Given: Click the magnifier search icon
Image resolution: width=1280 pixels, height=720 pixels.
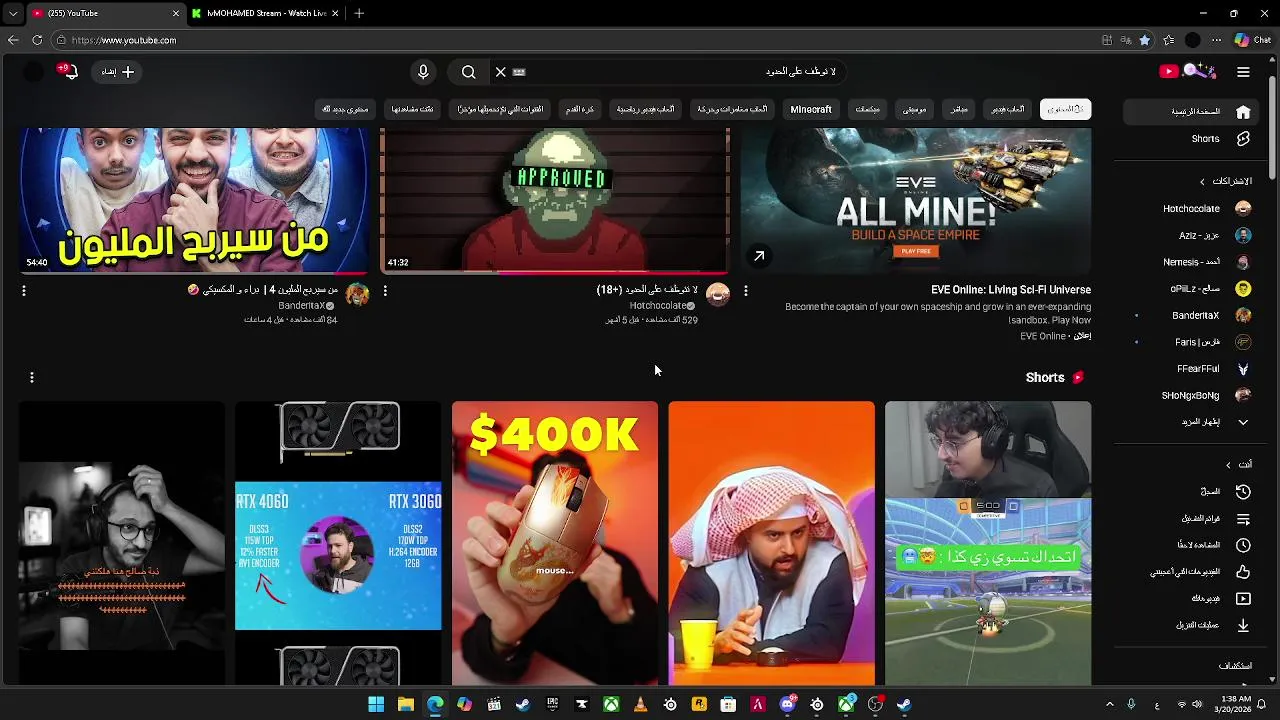Looking at the screenshot, I should [x=468, y=72].
